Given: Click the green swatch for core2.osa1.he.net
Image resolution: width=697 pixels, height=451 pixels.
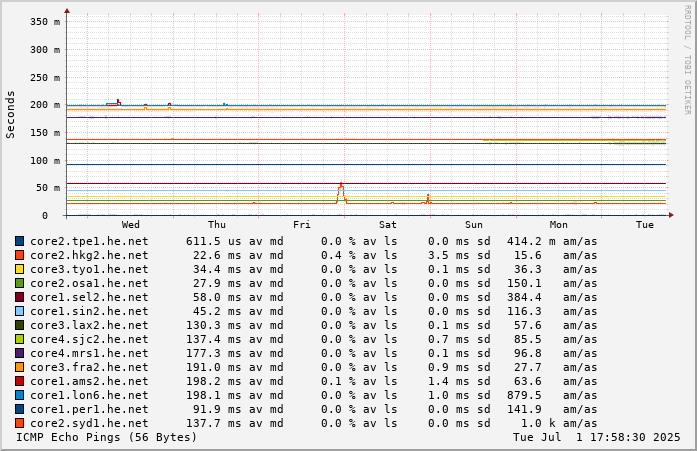Looking at the screenshot, I should coord(20,283).
